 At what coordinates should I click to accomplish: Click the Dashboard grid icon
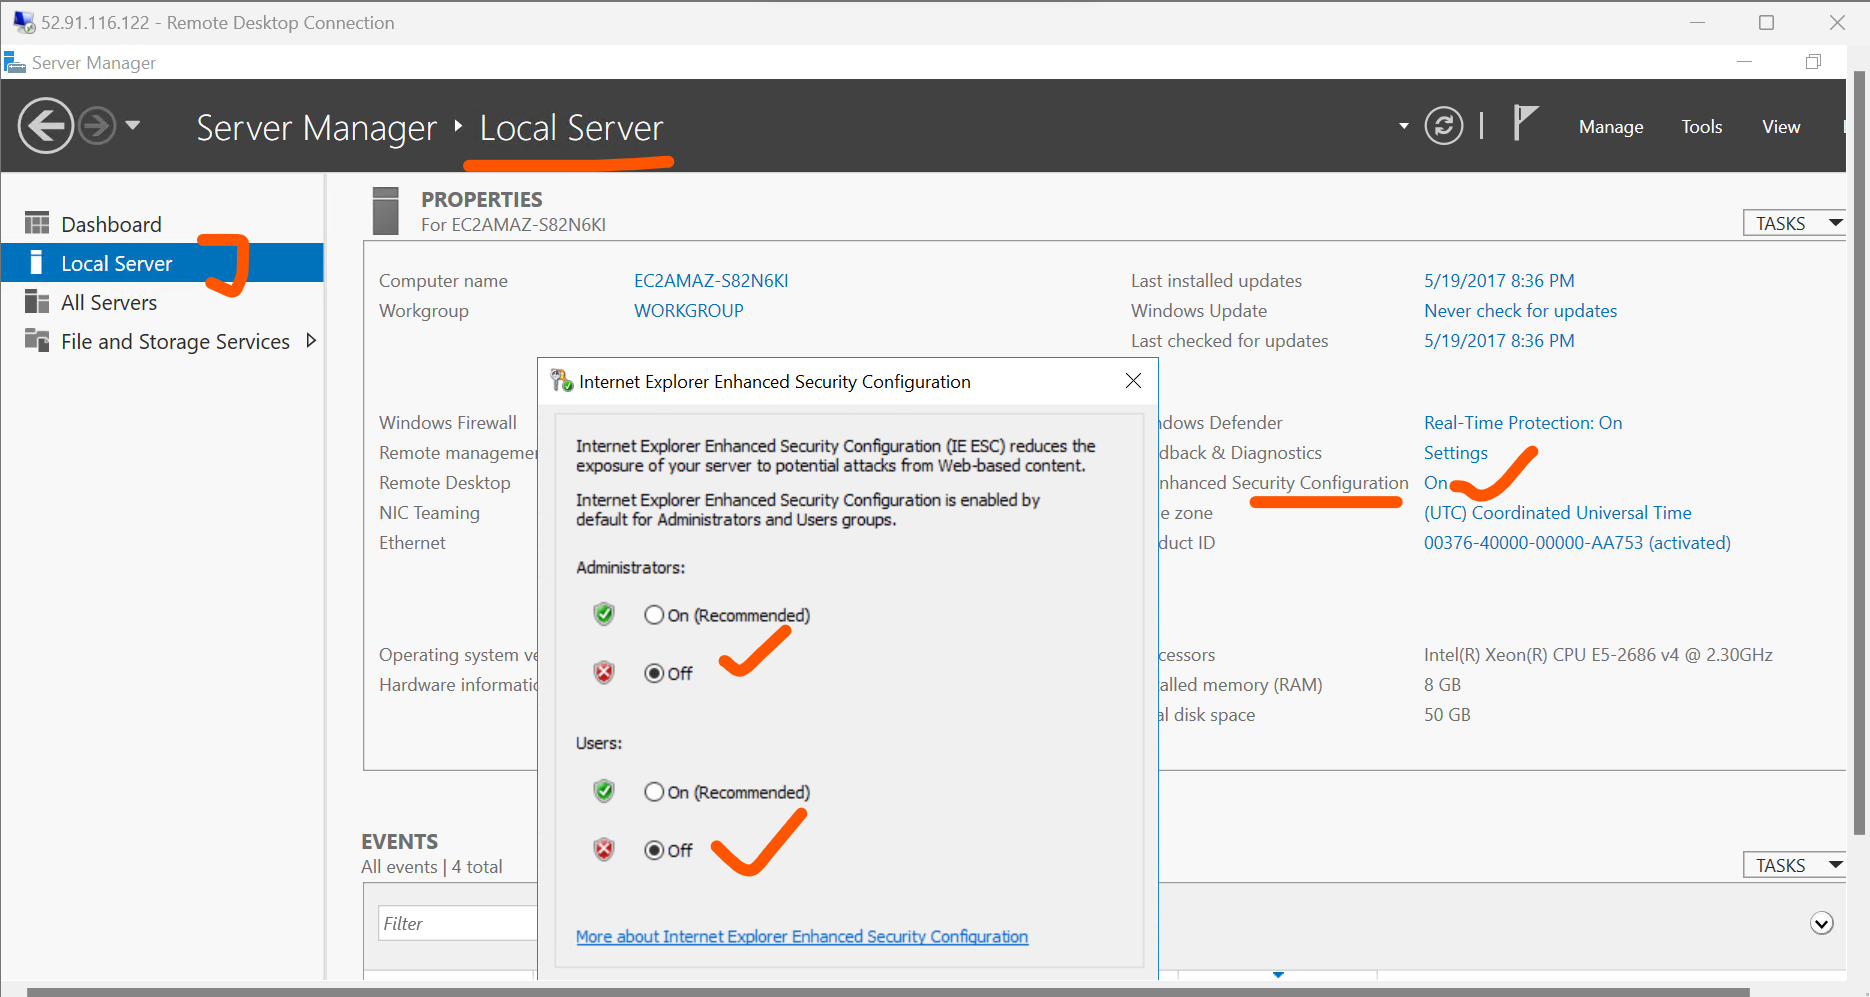37,223
